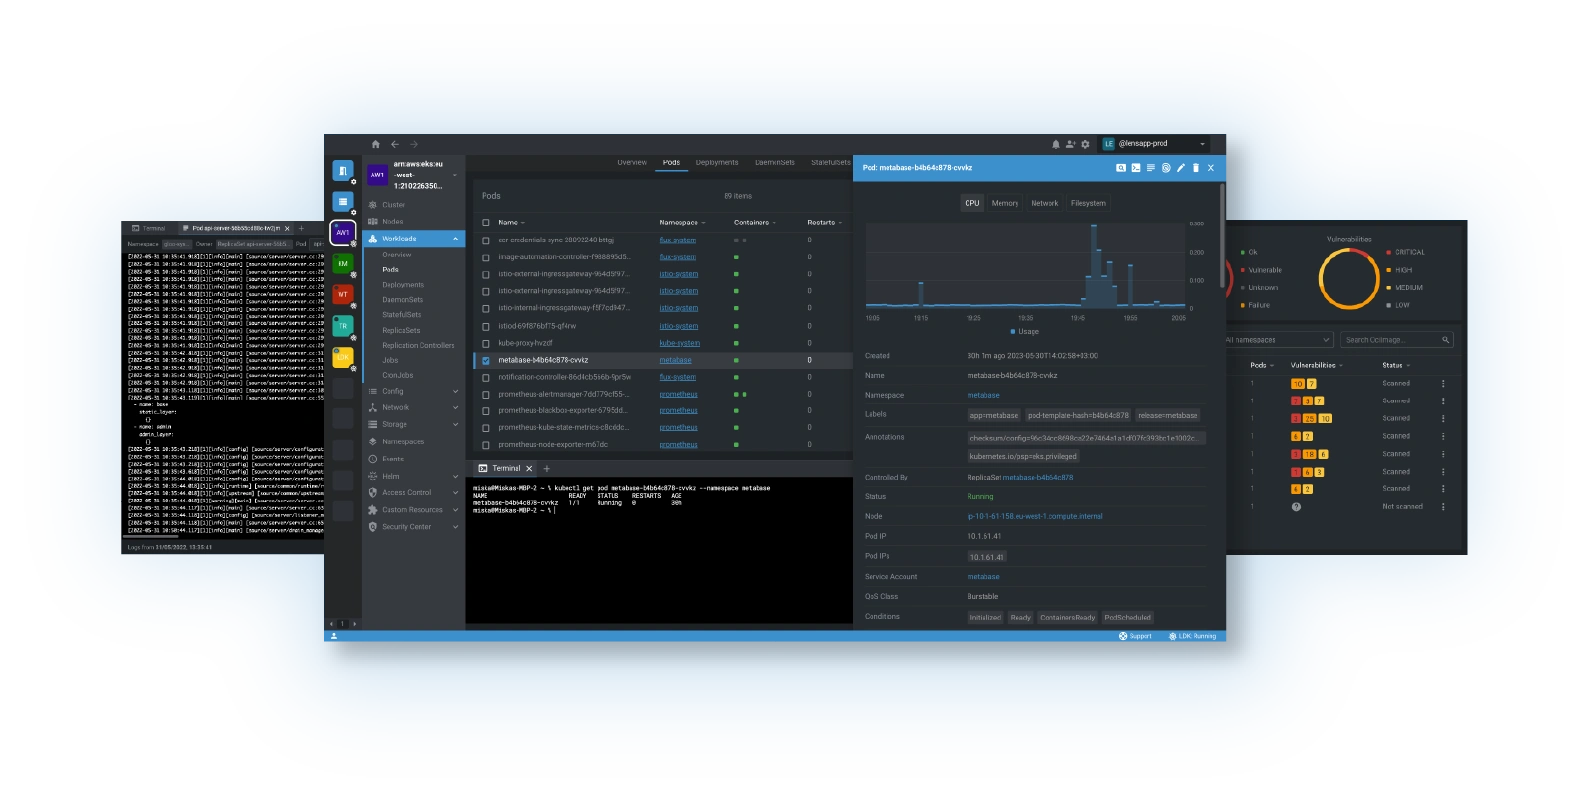Show the Filesystem metrics tab
1588x802 pixels.
[1088, 203]
